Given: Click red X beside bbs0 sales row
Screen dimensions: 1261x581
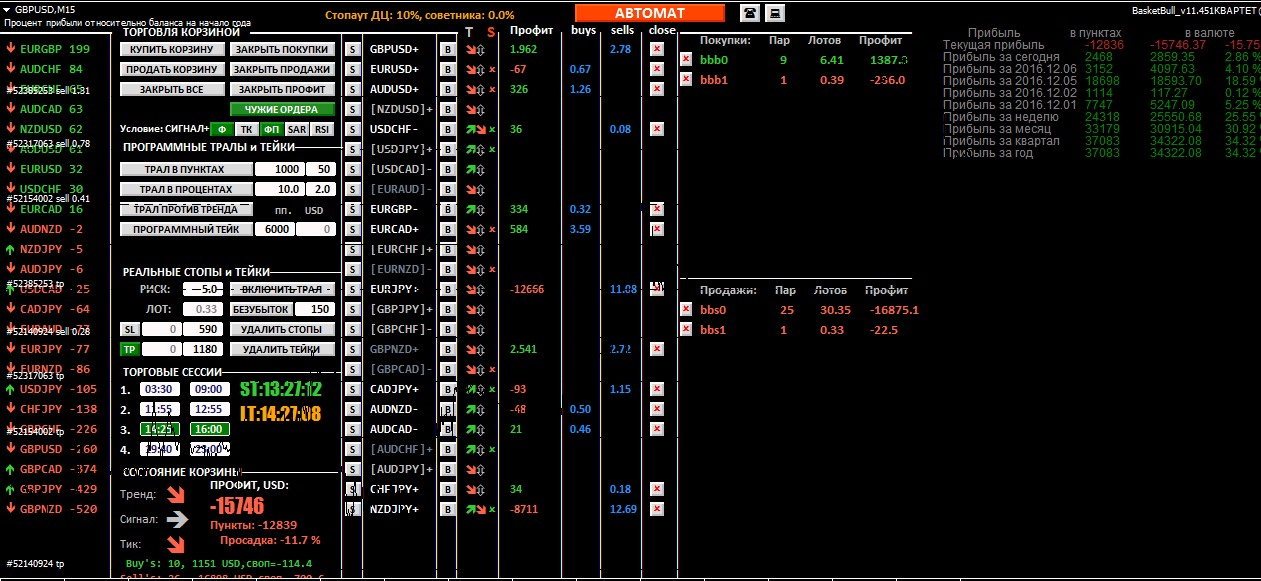Looking at the screenshot, I should click(686, 309).
